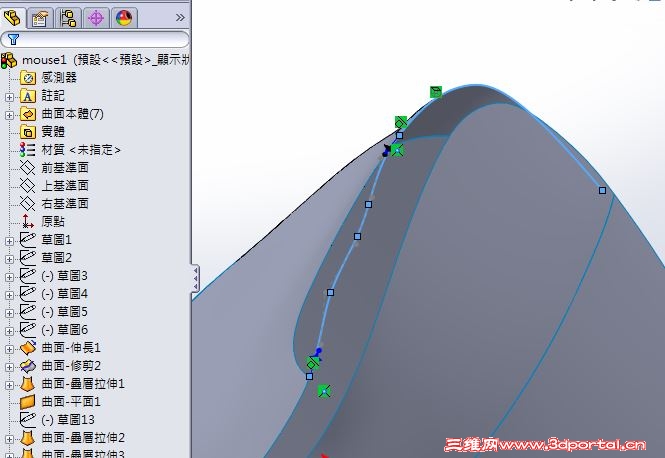Select the (-) 草圖13 label
The height and width of the screenshot is (458, 665).
[68, 419]
